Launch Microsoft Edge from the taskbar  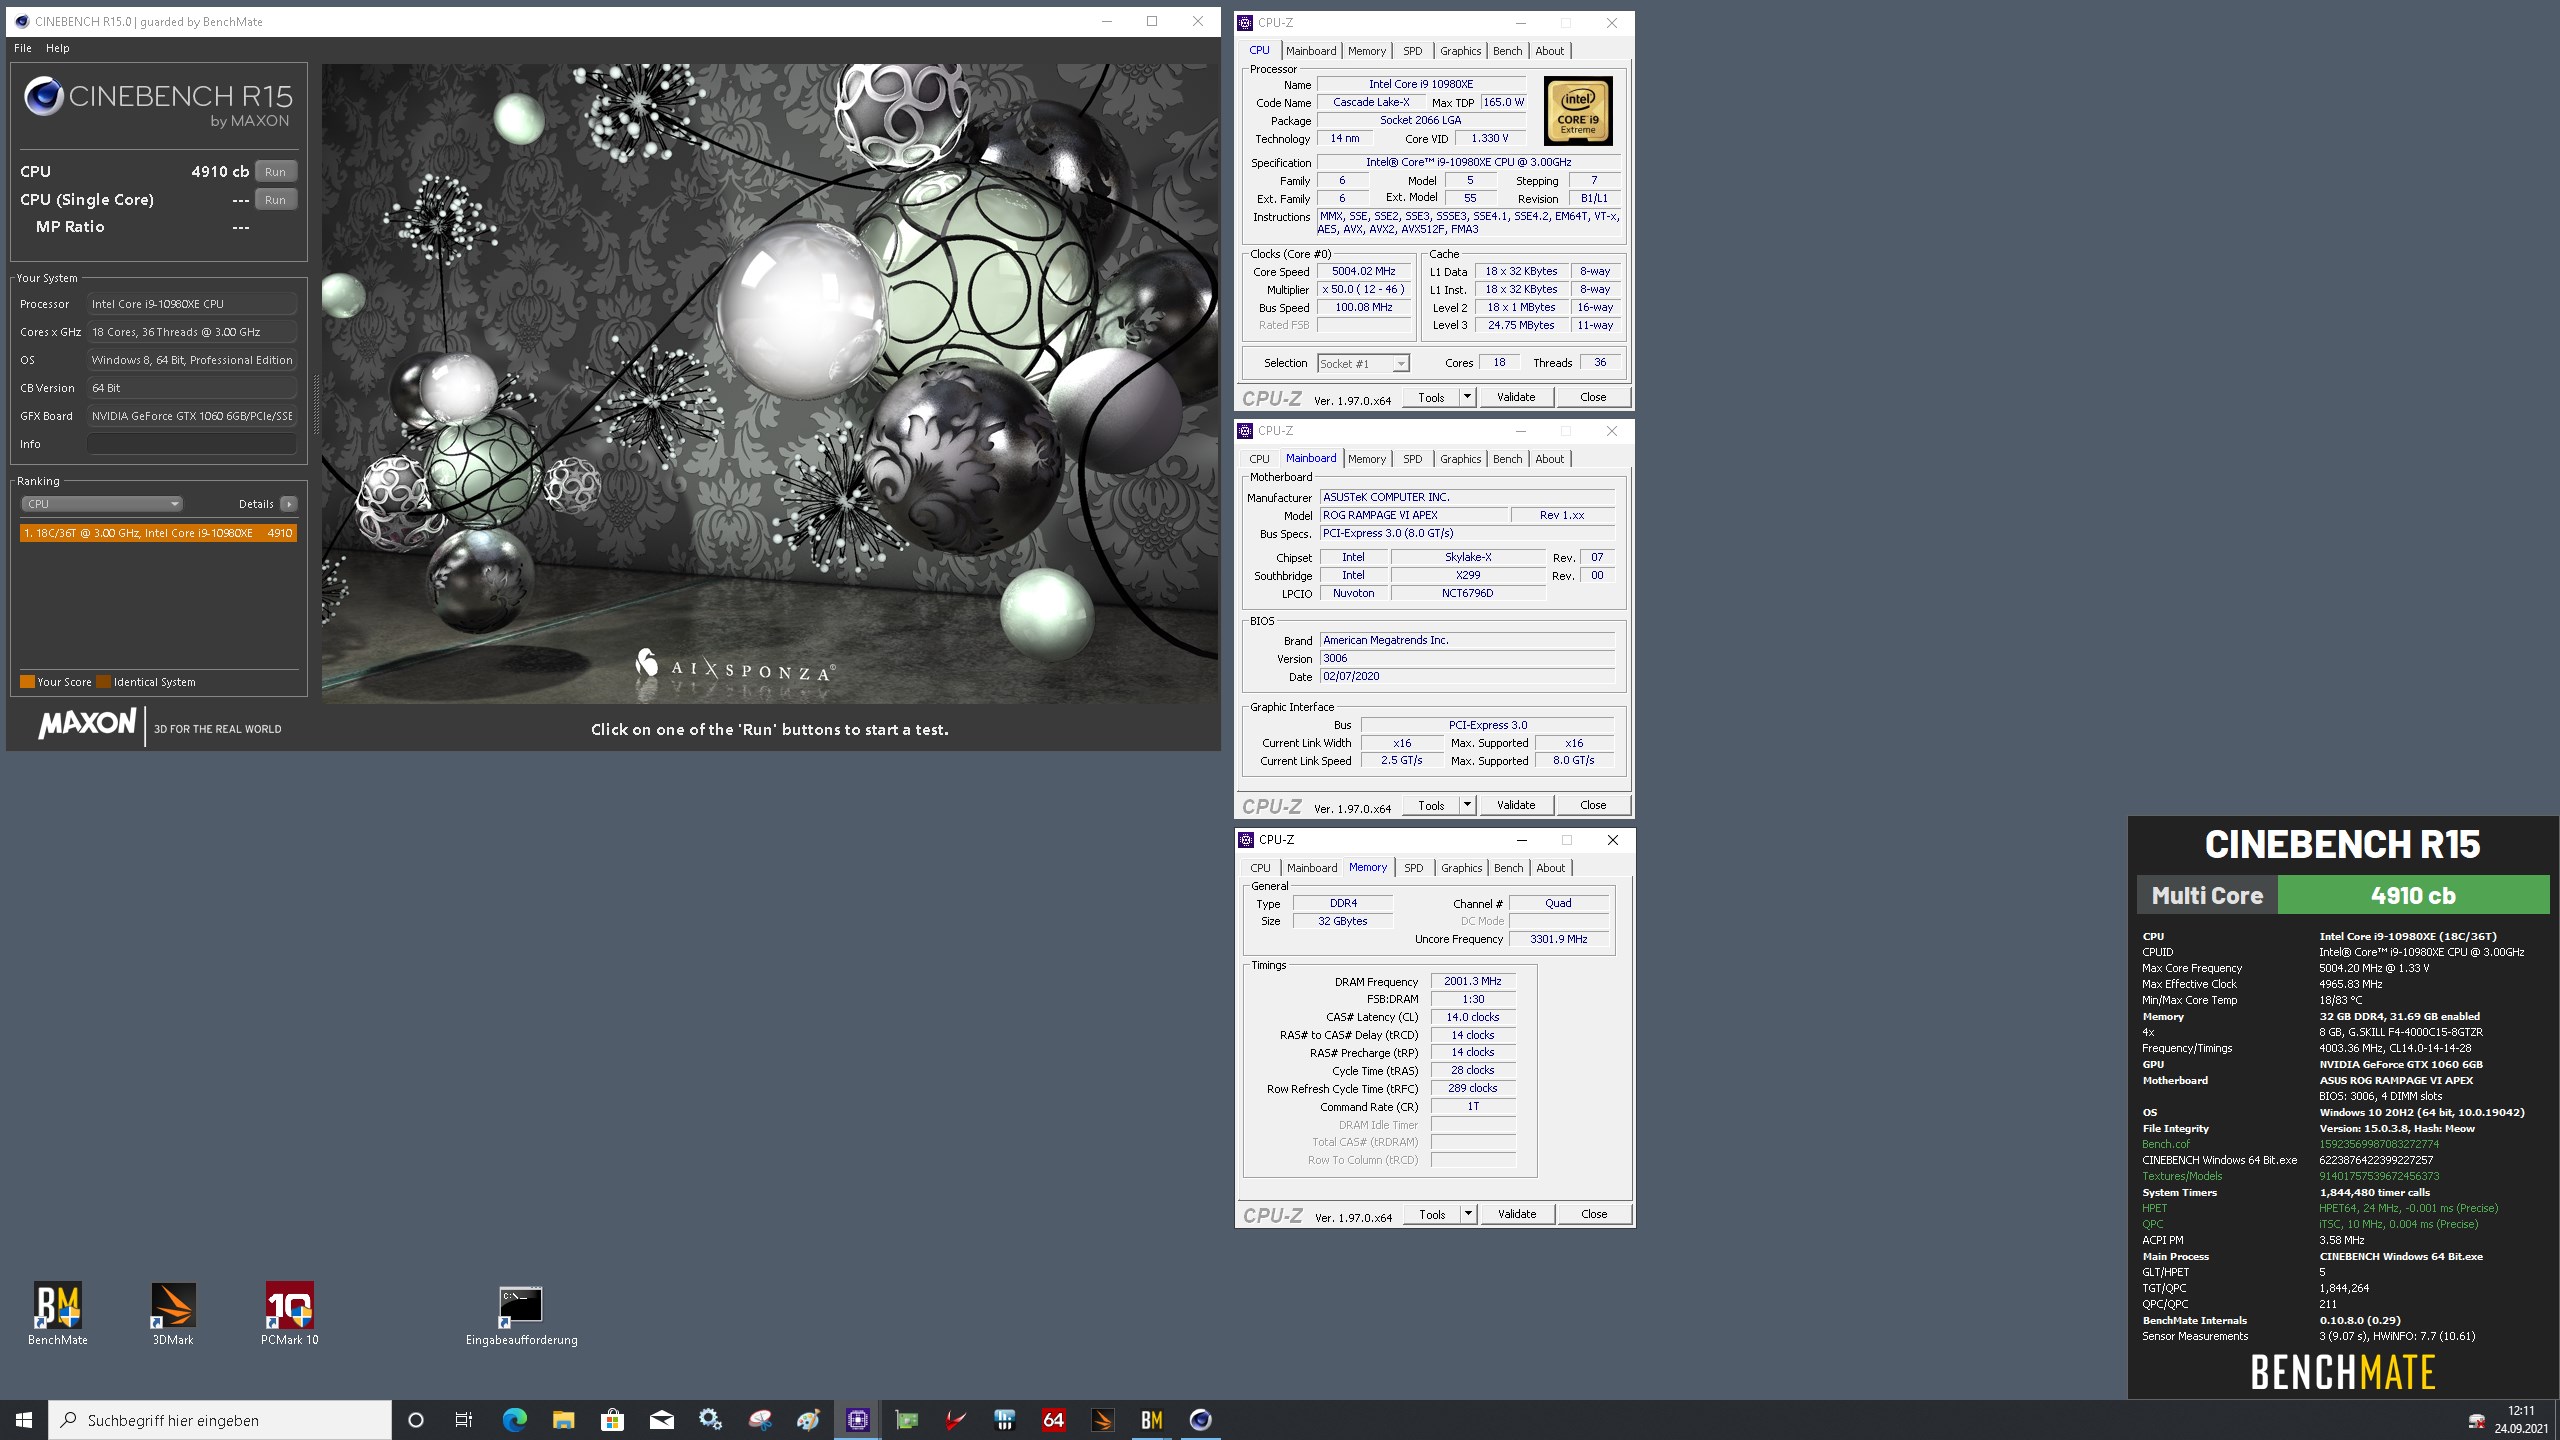tap(514, 1420)
